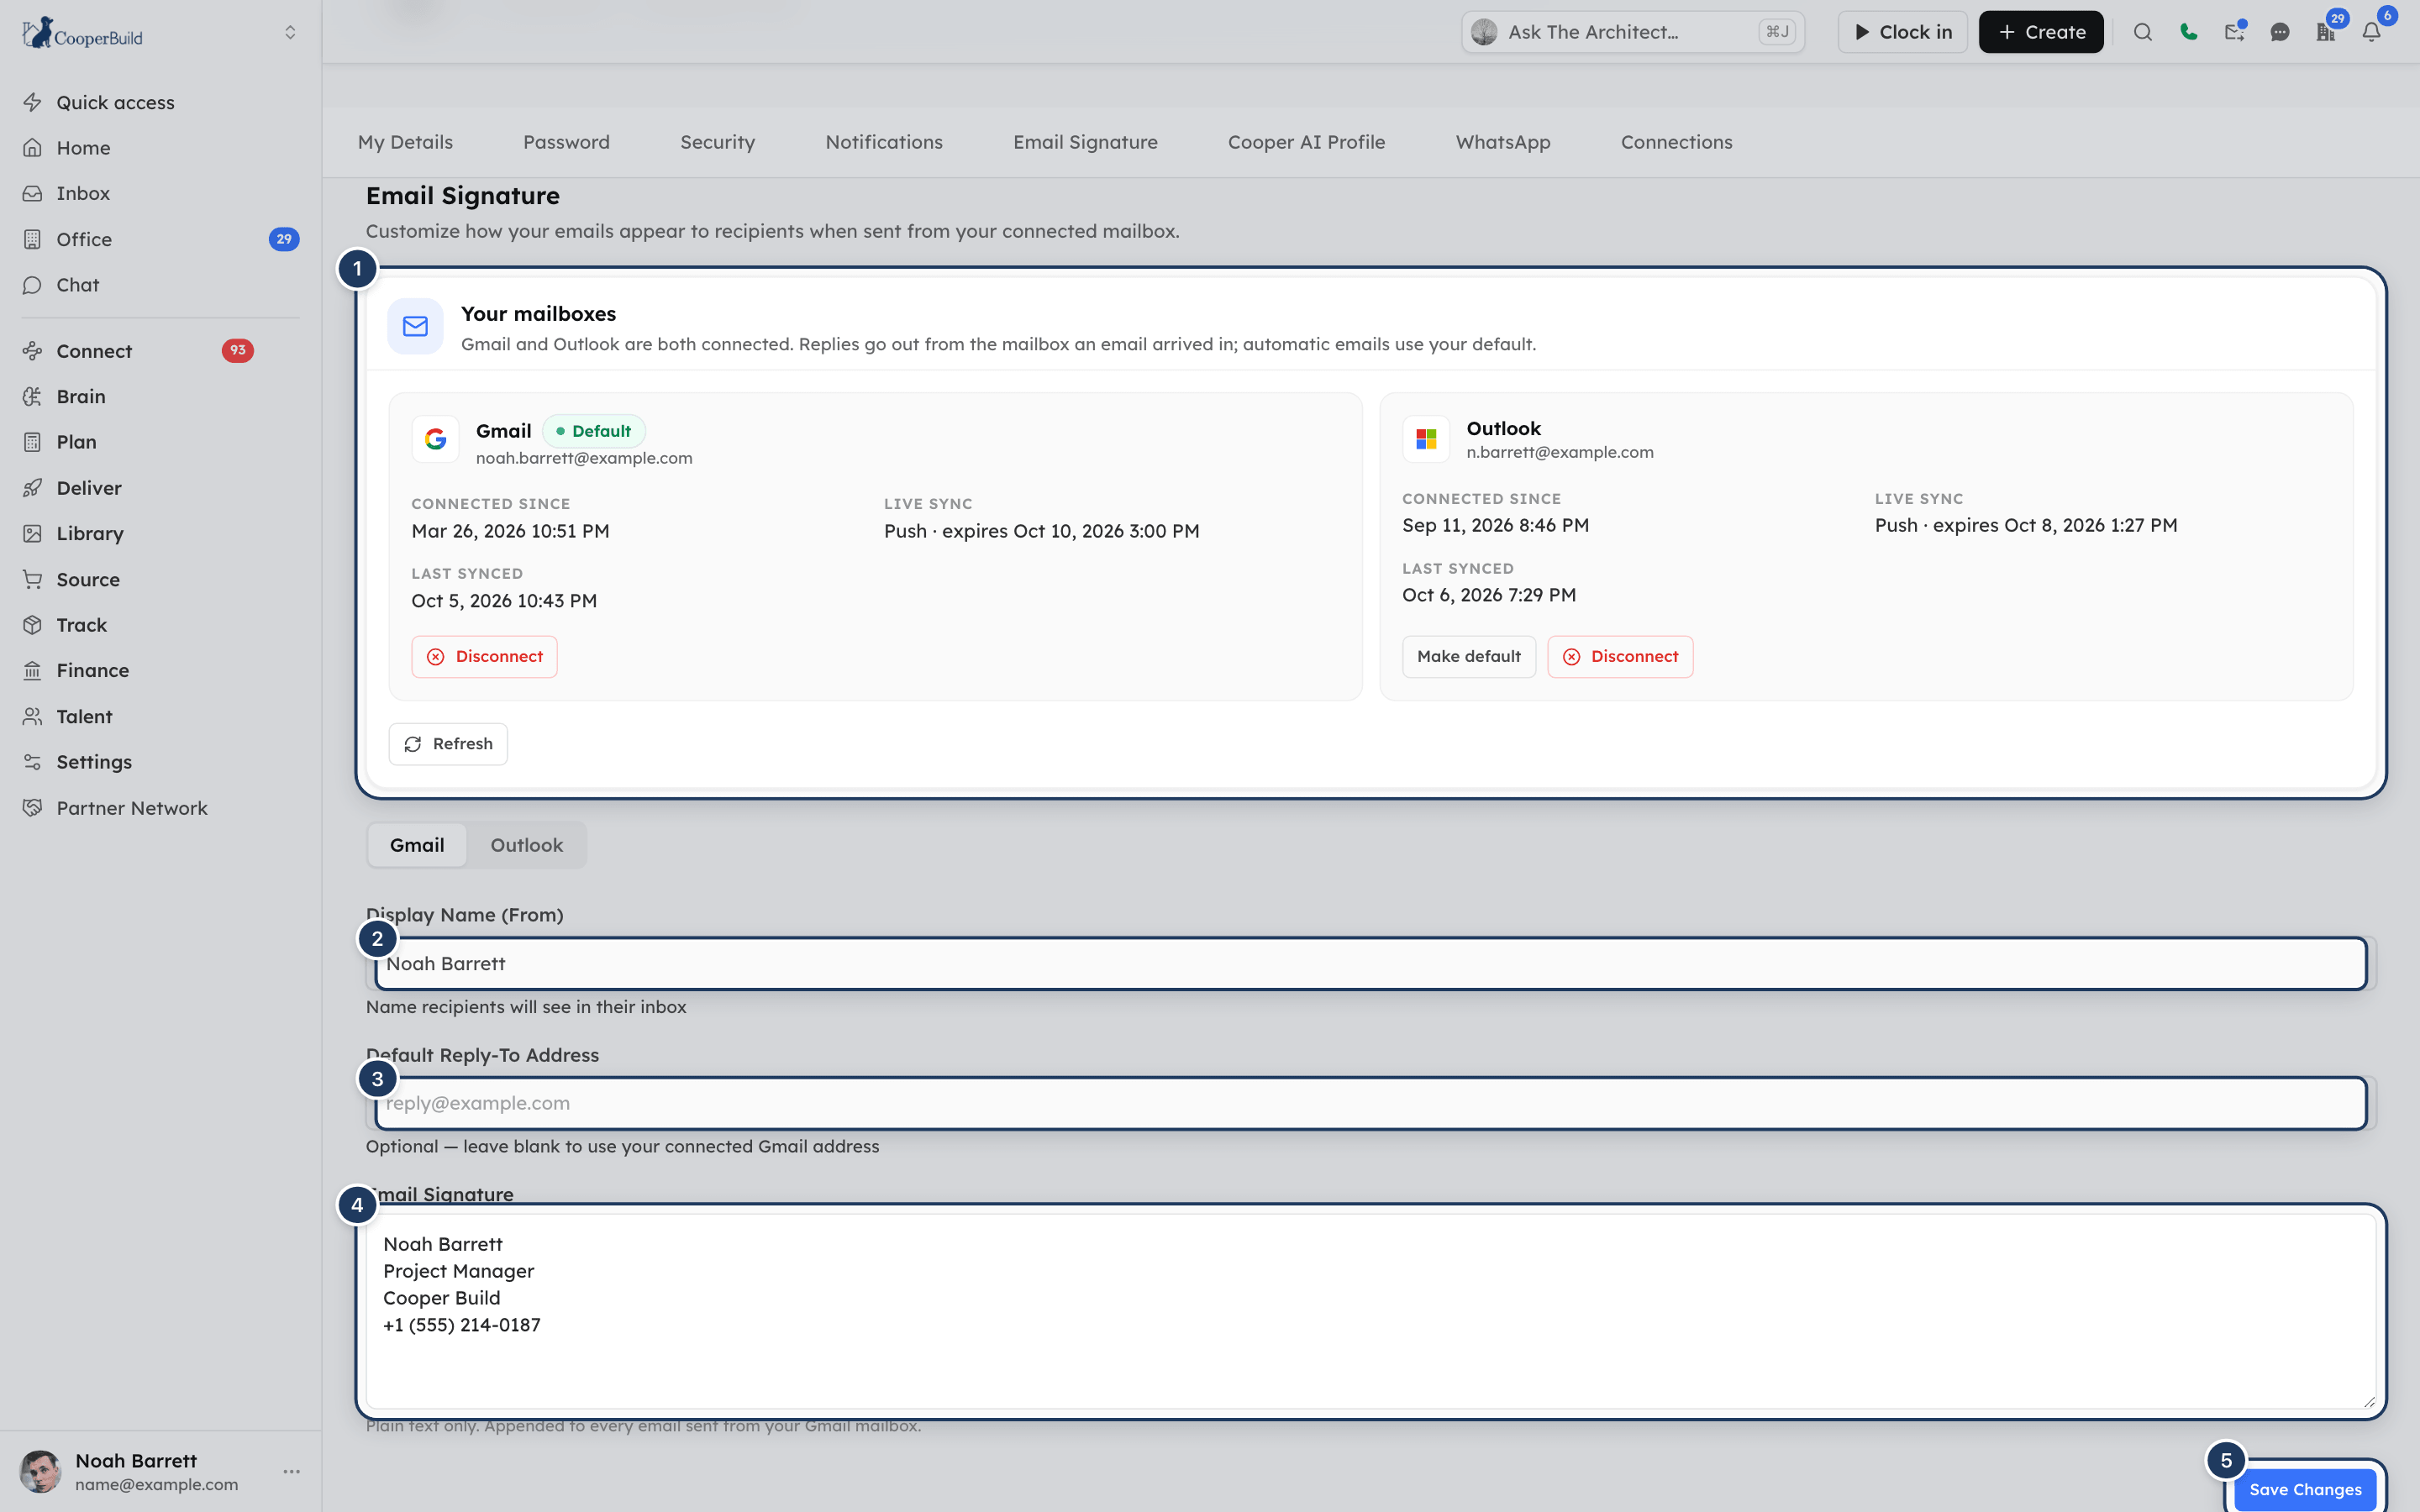Click the green phone icon
Viewport: 2420px width, 1512px height.
pos(2188,32)
